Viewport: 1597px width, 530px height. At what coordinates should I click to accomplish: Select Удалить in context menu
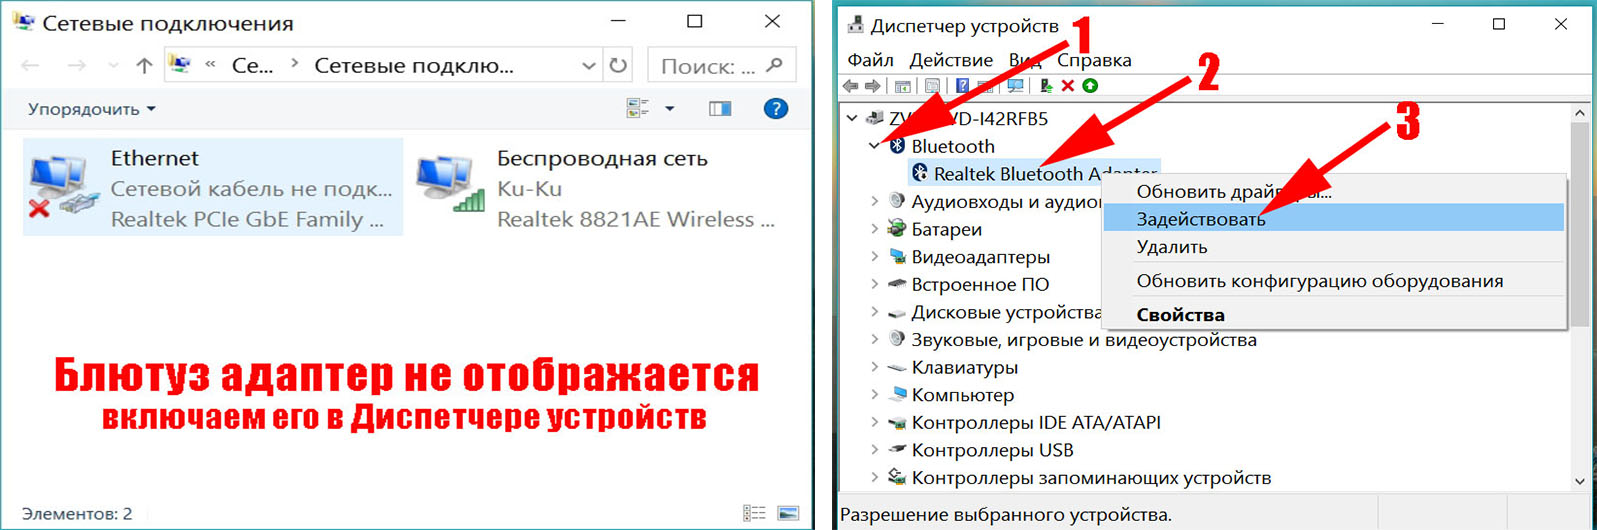coord(1334,247)
